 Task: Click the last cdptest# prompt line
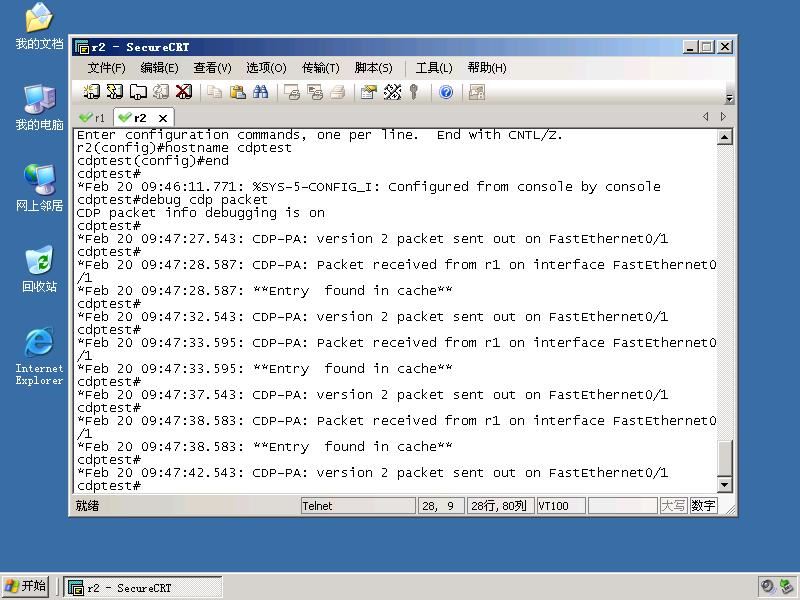[109, 486]
